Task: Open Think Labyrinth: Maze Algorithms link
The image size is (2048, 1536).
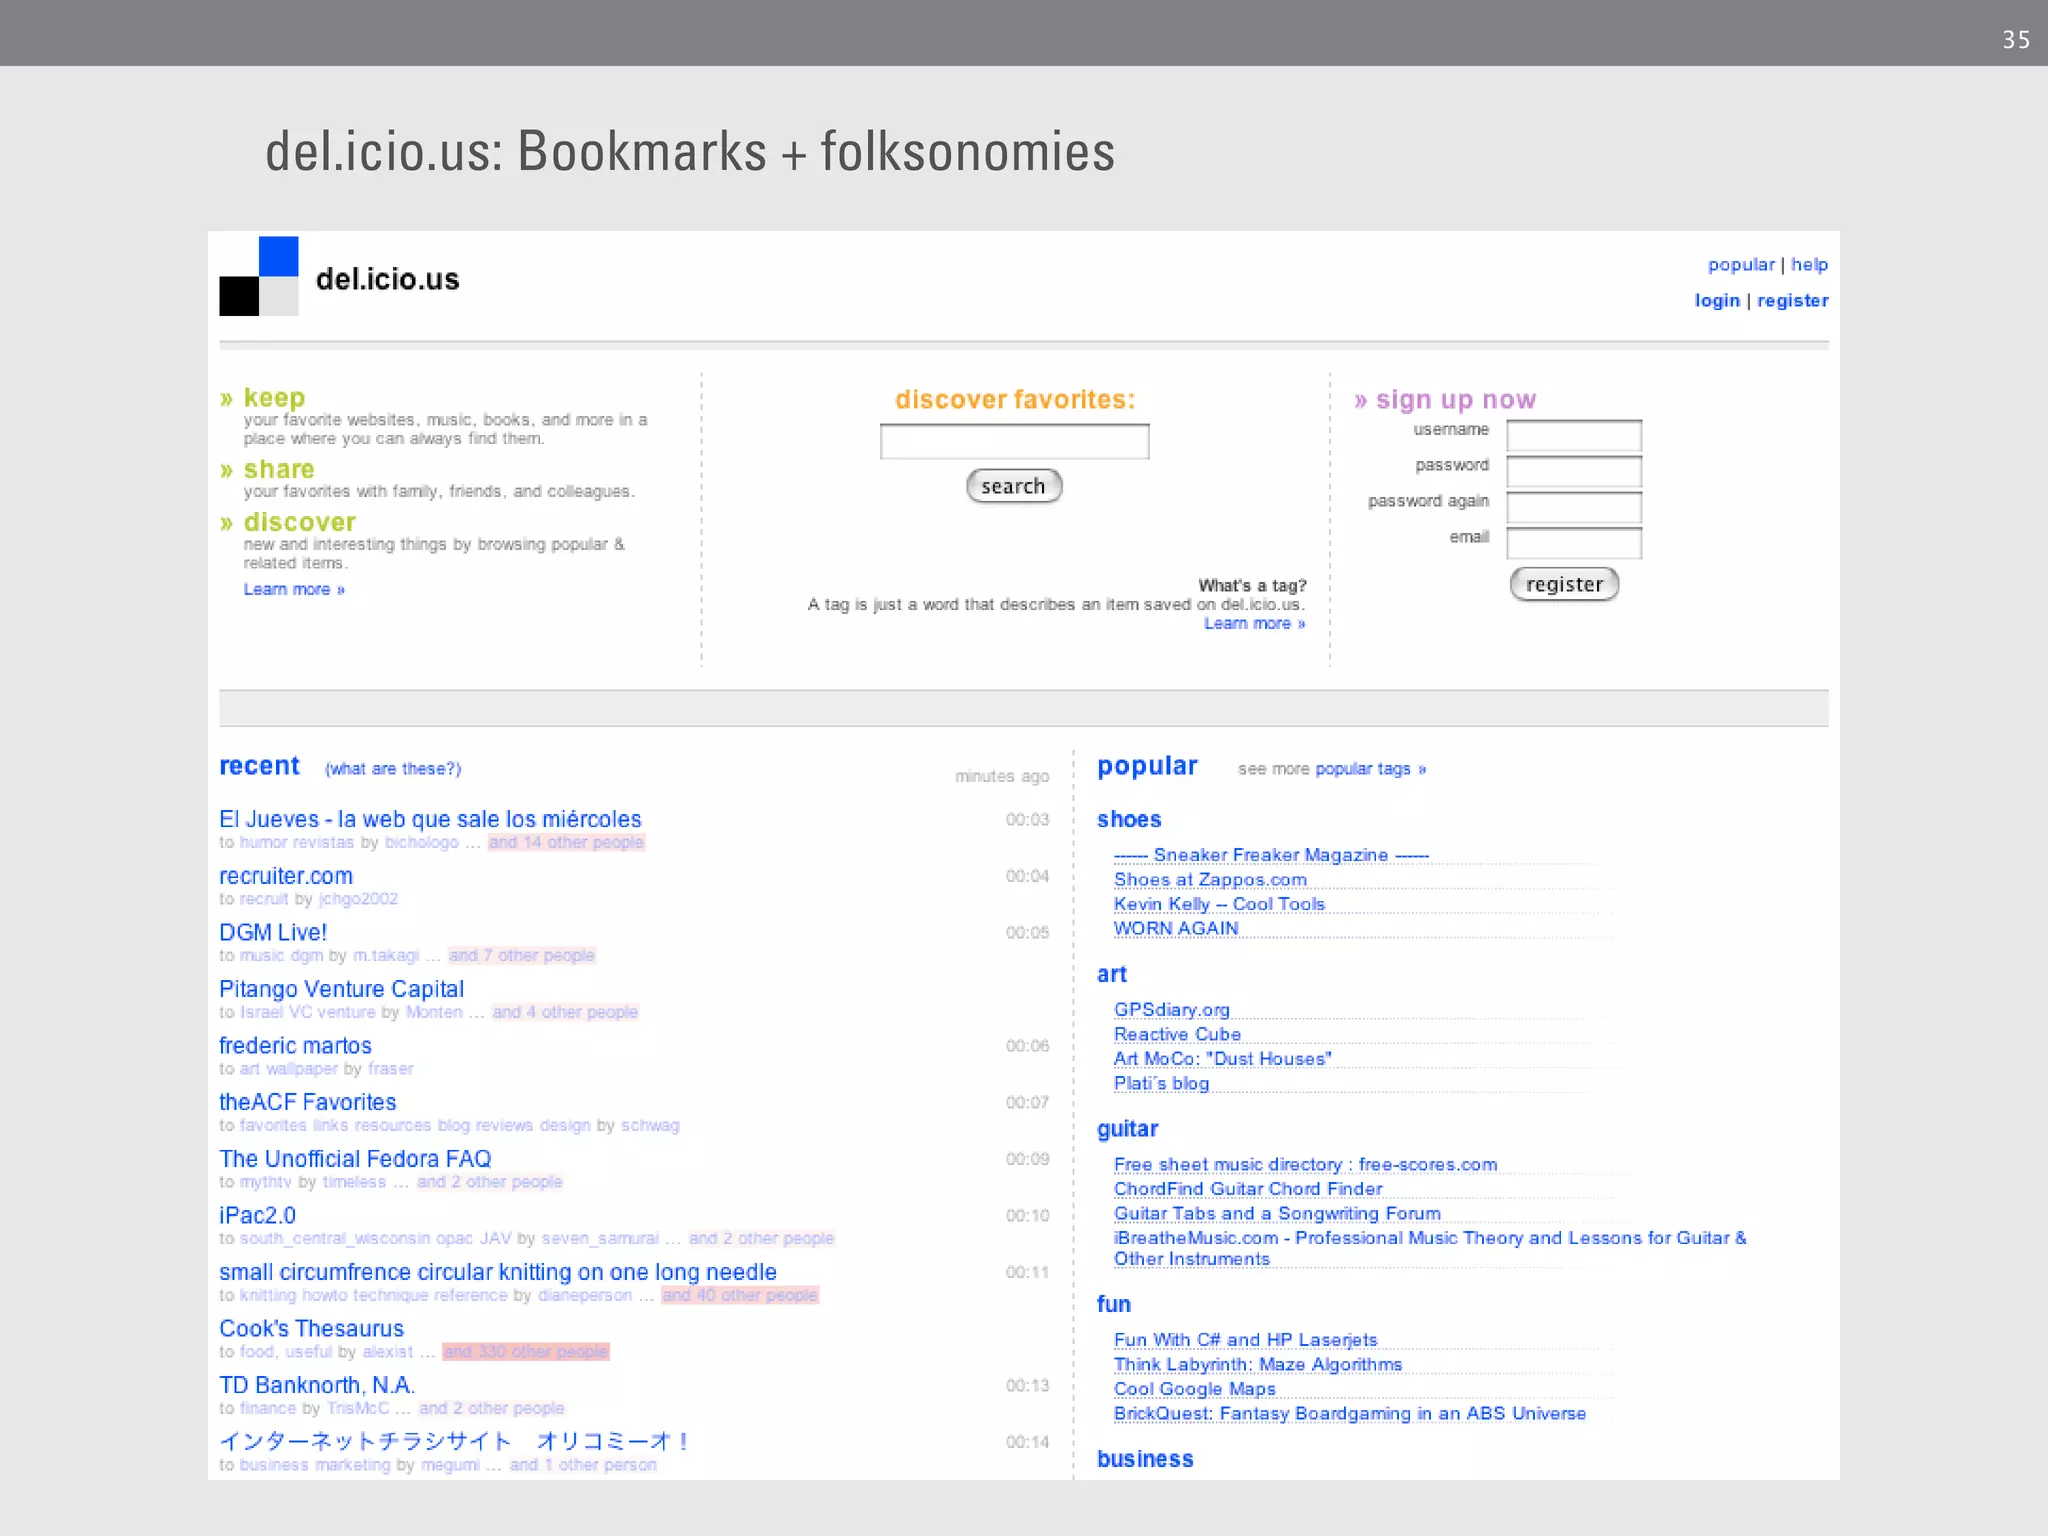Action: (1258, 1365)
